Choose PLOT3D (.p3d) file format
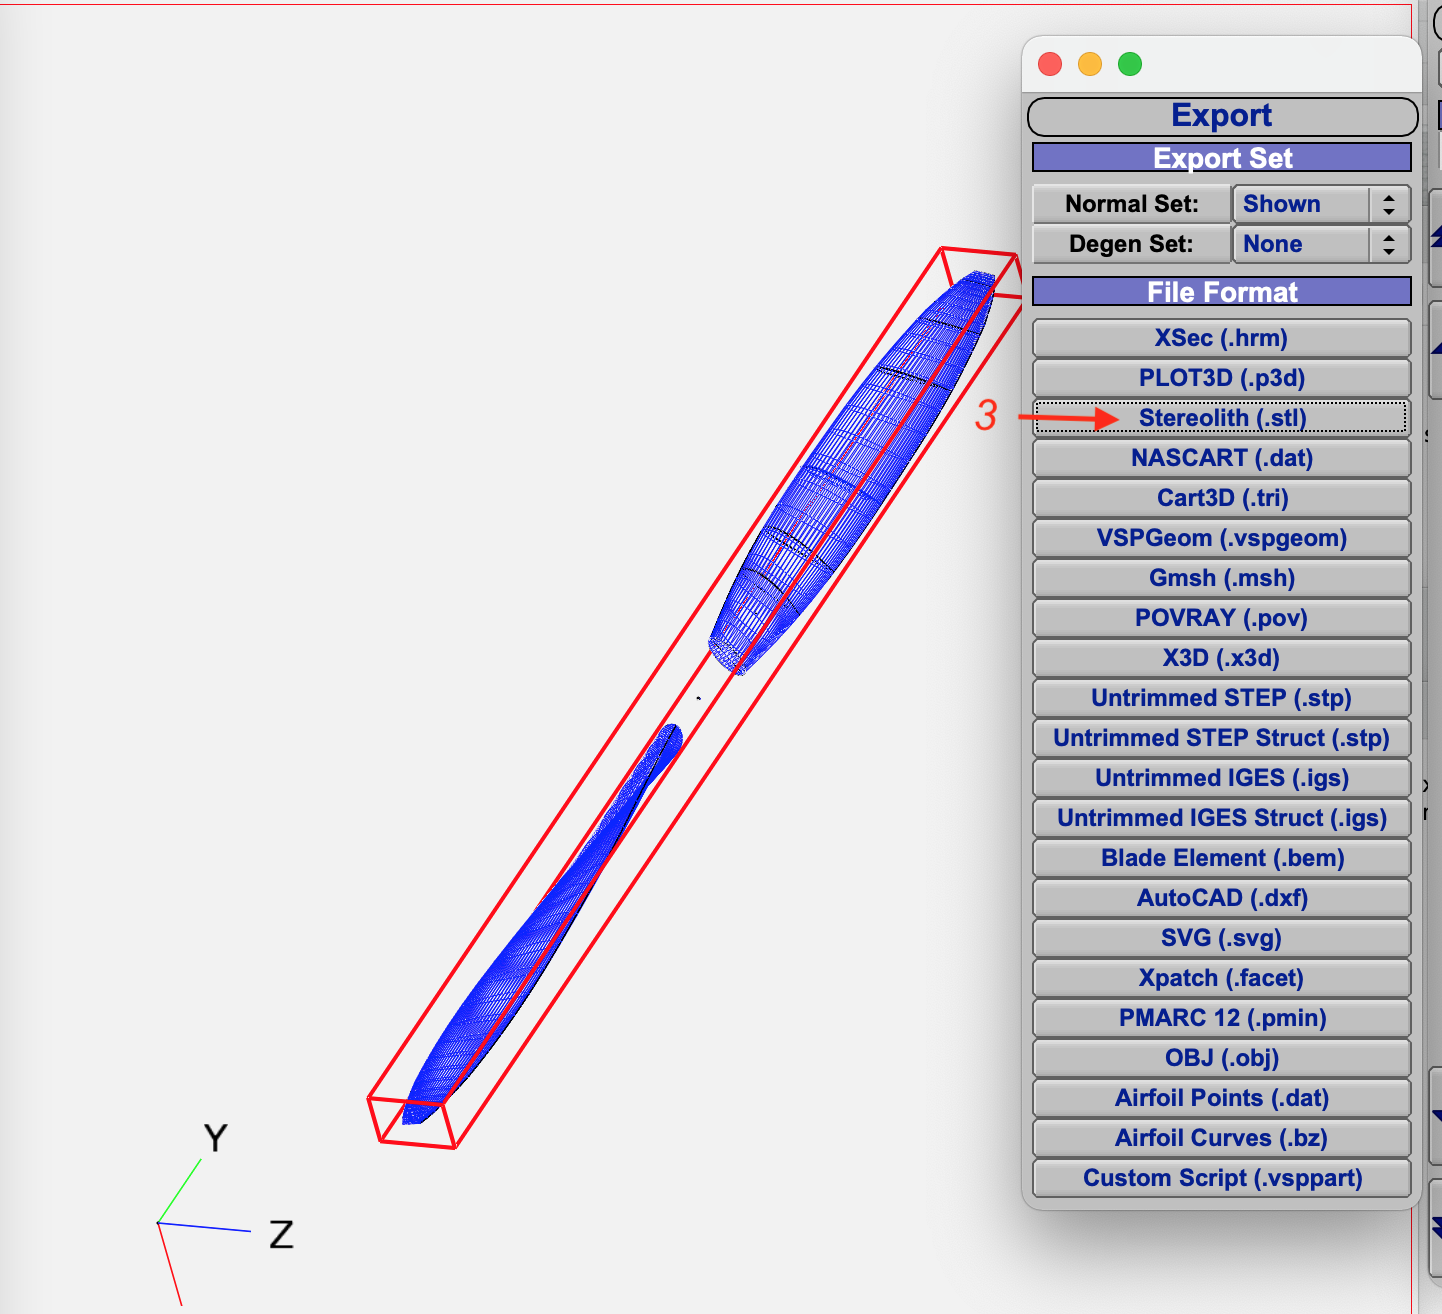Screen dimensions: 1442x1314 1221,378
